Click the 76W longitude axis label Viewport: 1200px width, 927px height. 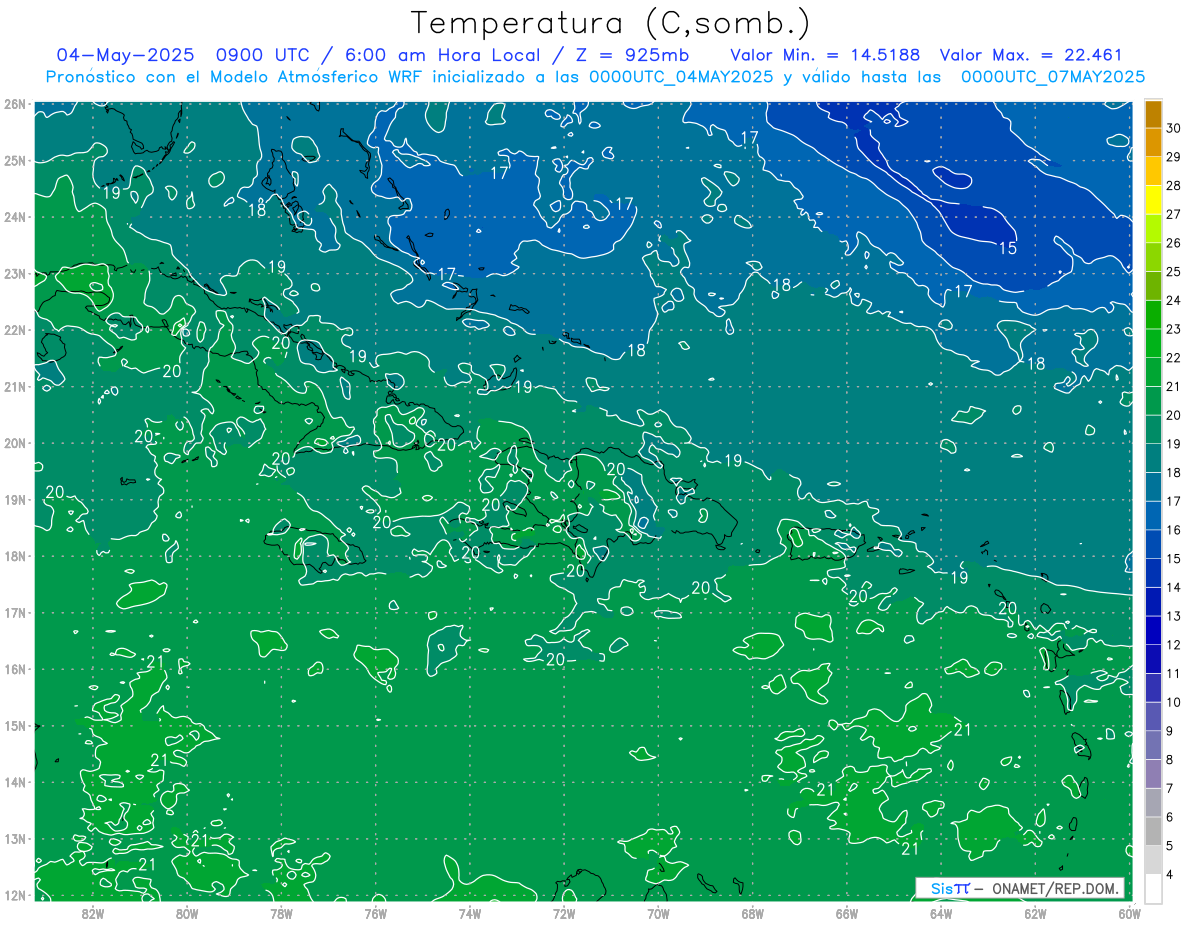point(376,914)
